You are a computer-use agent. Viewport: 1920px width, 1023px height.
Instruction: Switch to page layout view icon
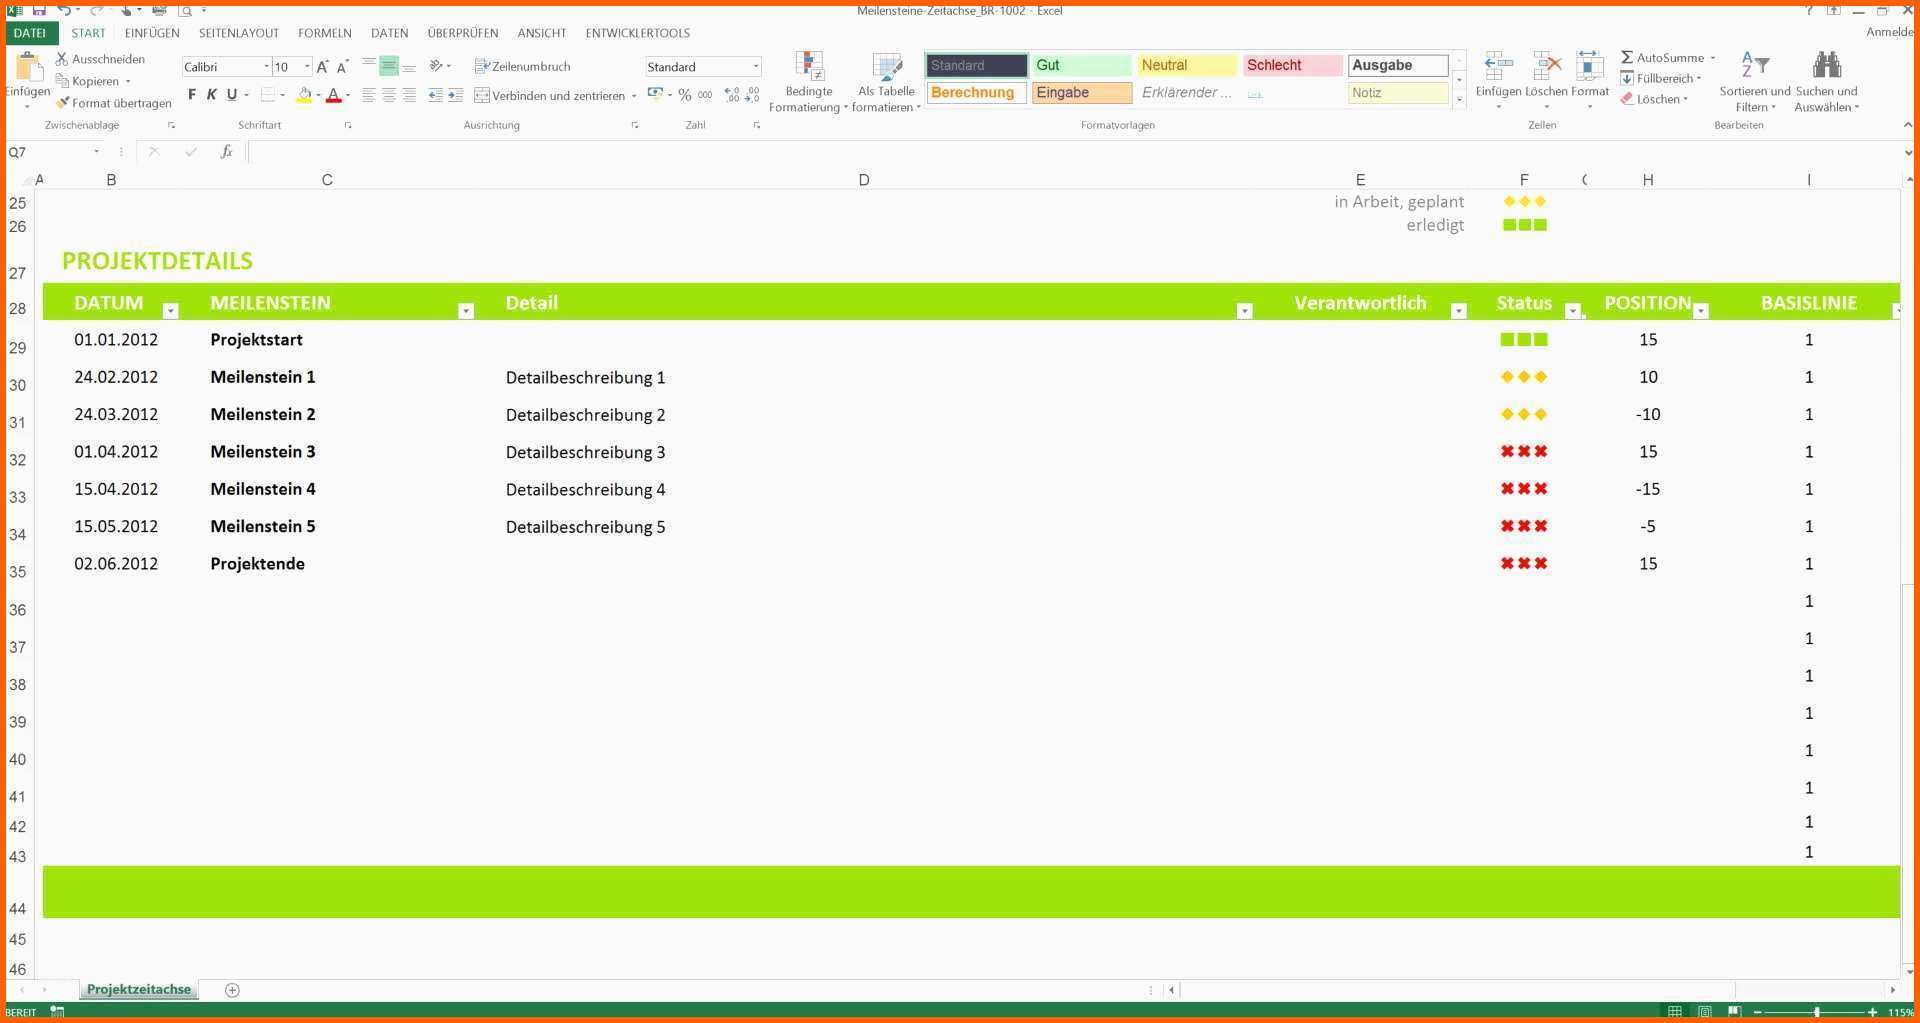pos(1705,1012)
